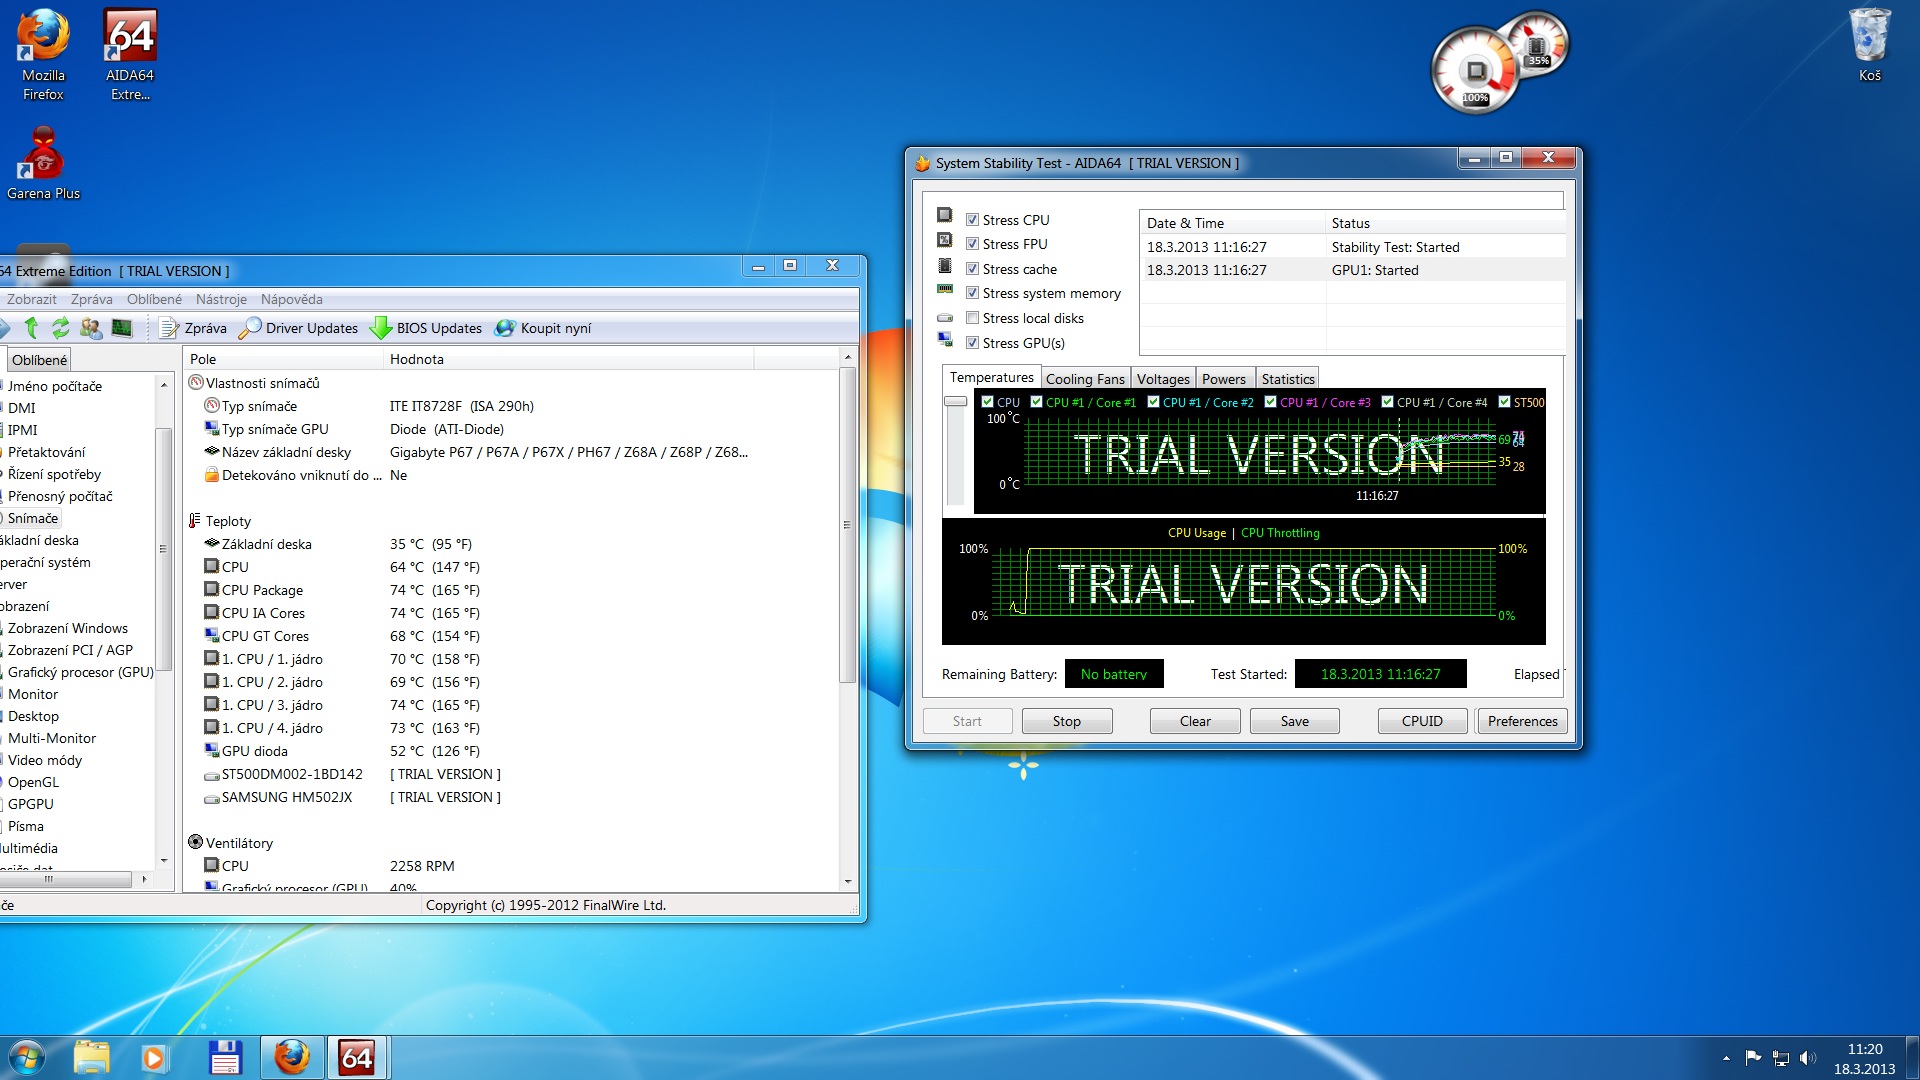
Task: Switch to Statistics tab
Action: coord(1288,379)
